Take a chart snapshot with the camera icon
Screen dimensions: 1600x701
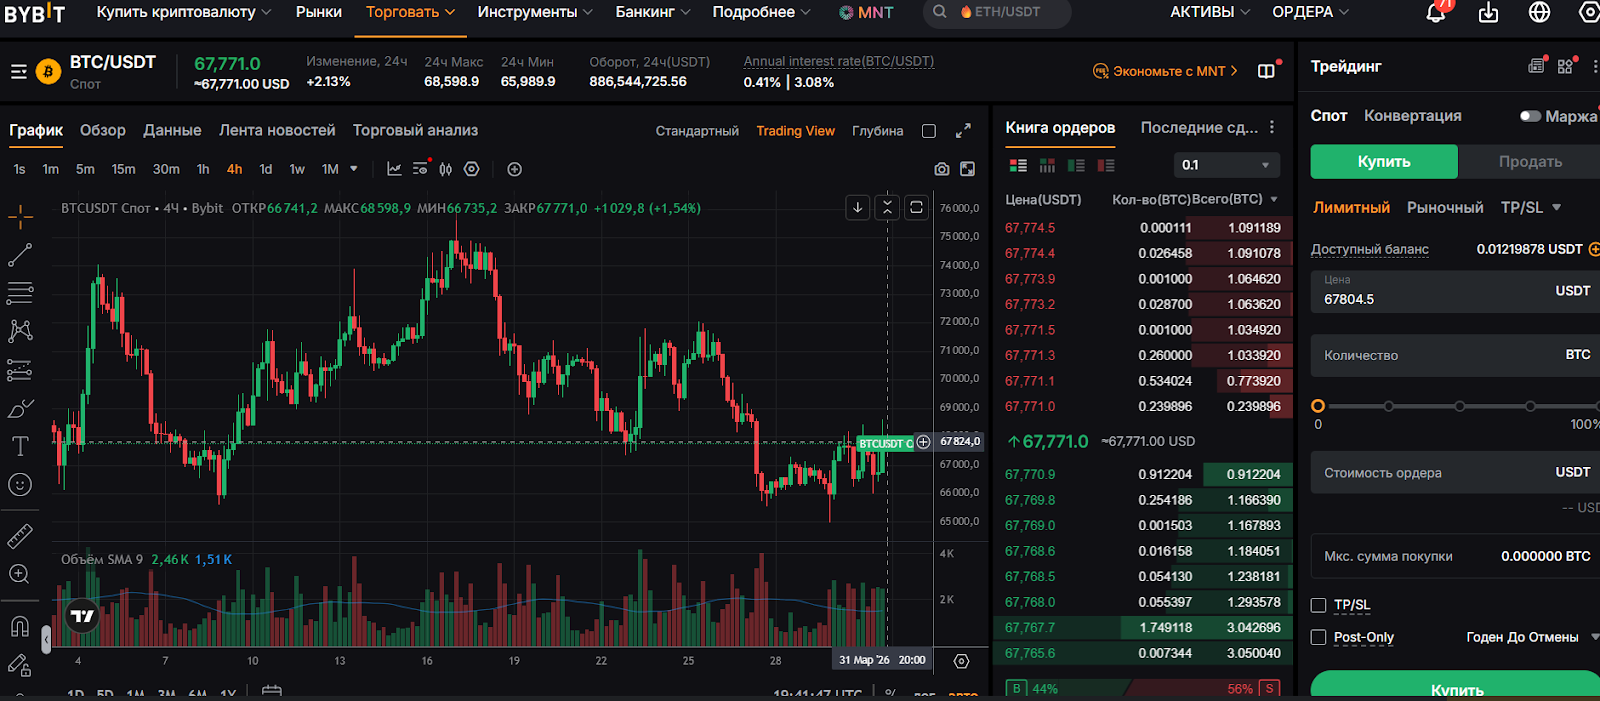(x=942, y=169)
